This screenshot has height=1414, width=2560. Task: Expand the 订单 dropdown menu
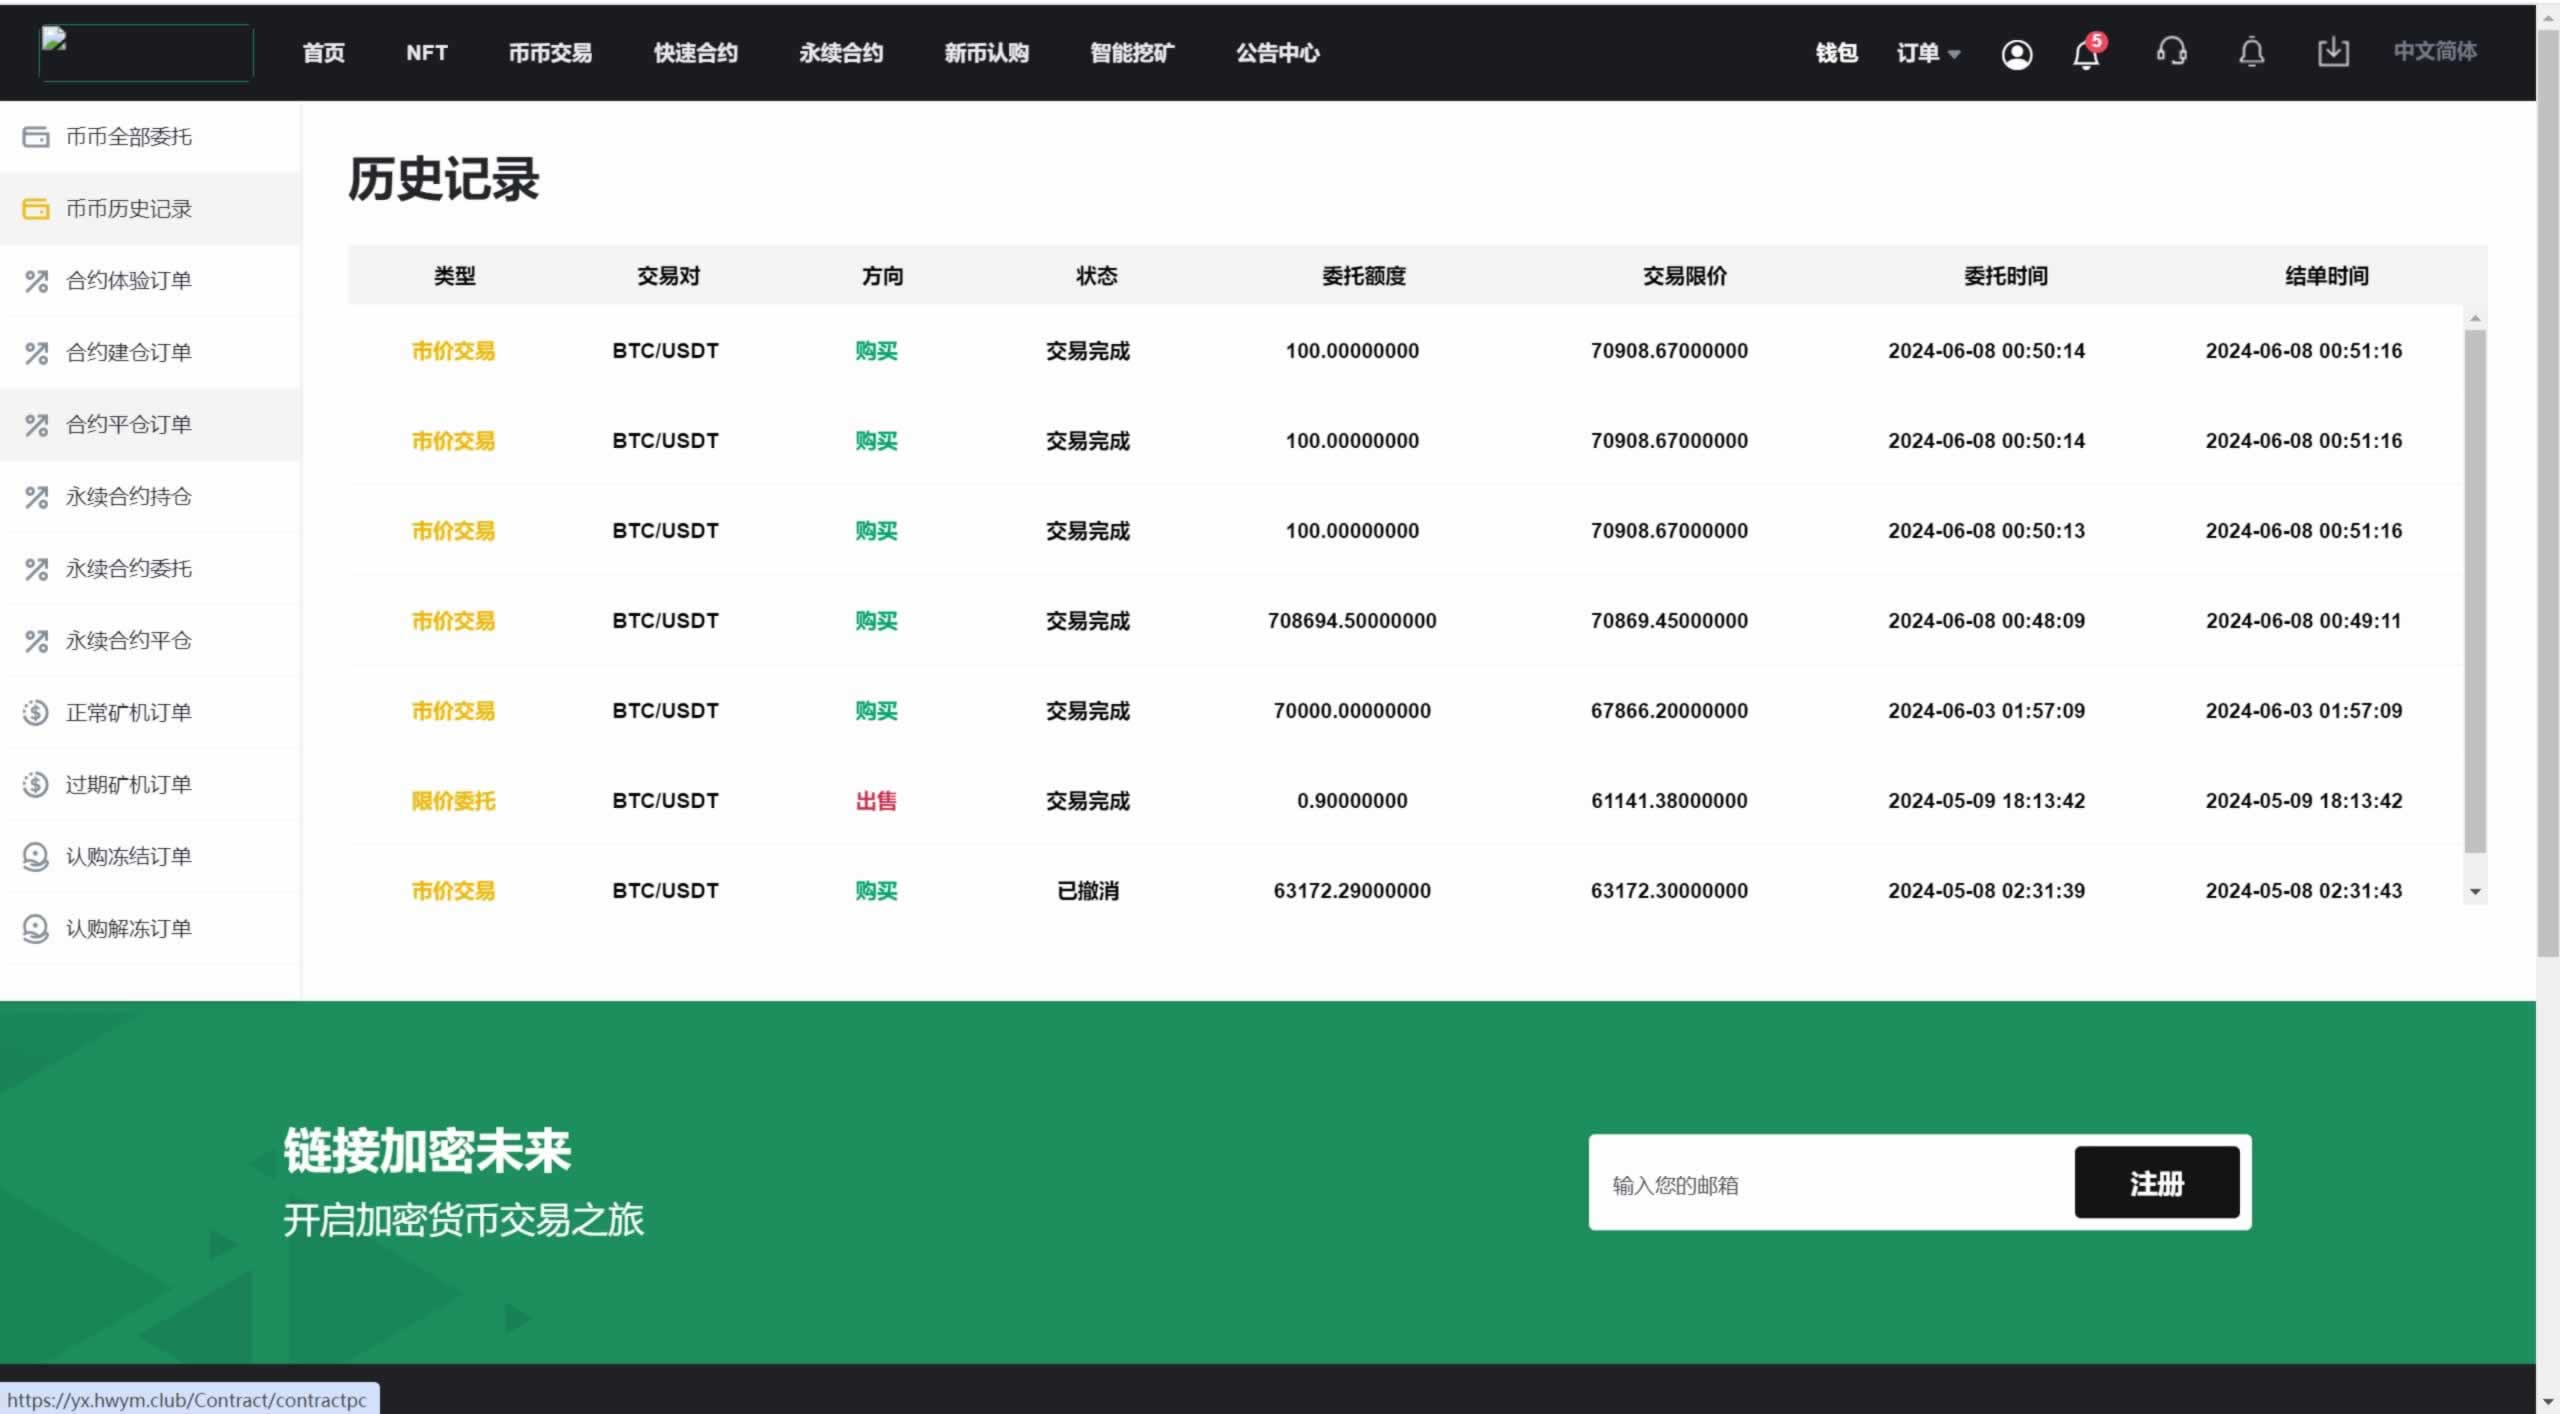pyautogui.click(x=1927, y=53)
